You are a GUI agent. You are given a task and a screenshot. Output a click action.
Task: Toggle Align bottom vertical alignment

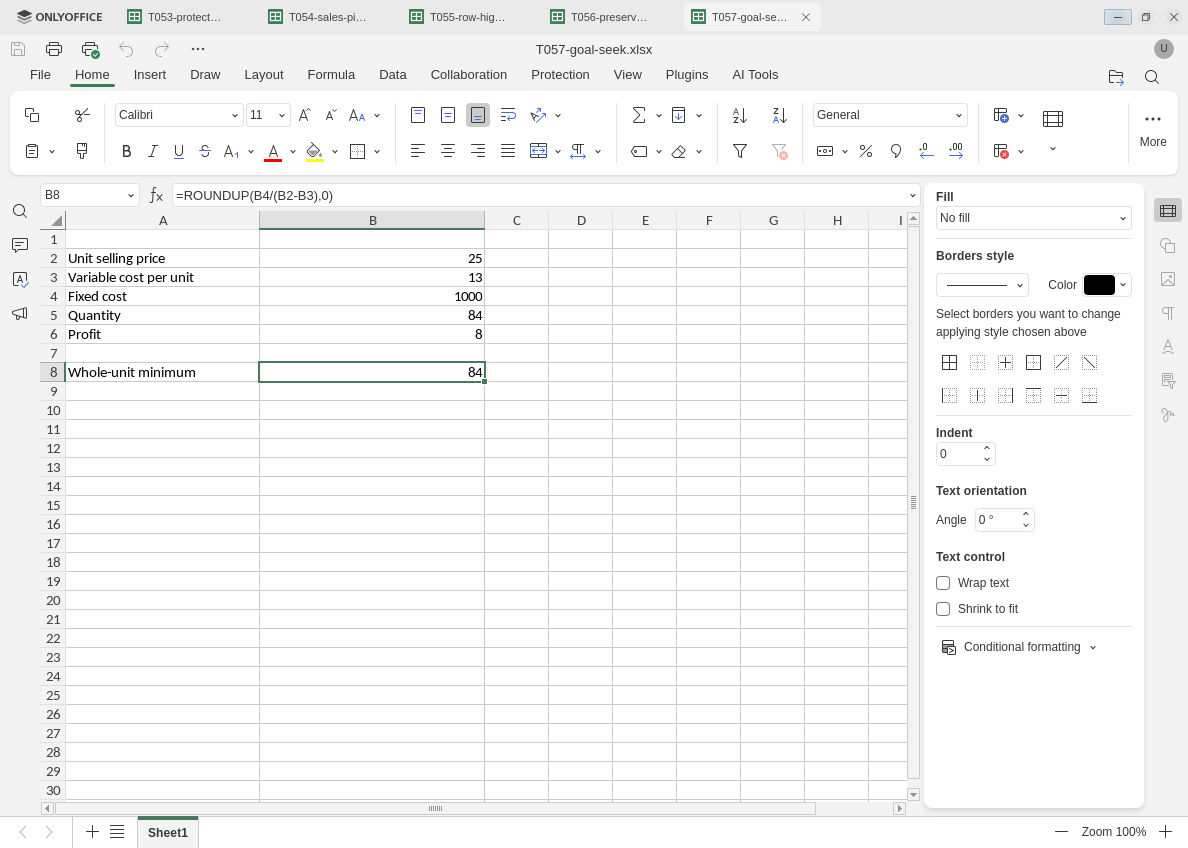pyautogui.click(x=478, y=115)
